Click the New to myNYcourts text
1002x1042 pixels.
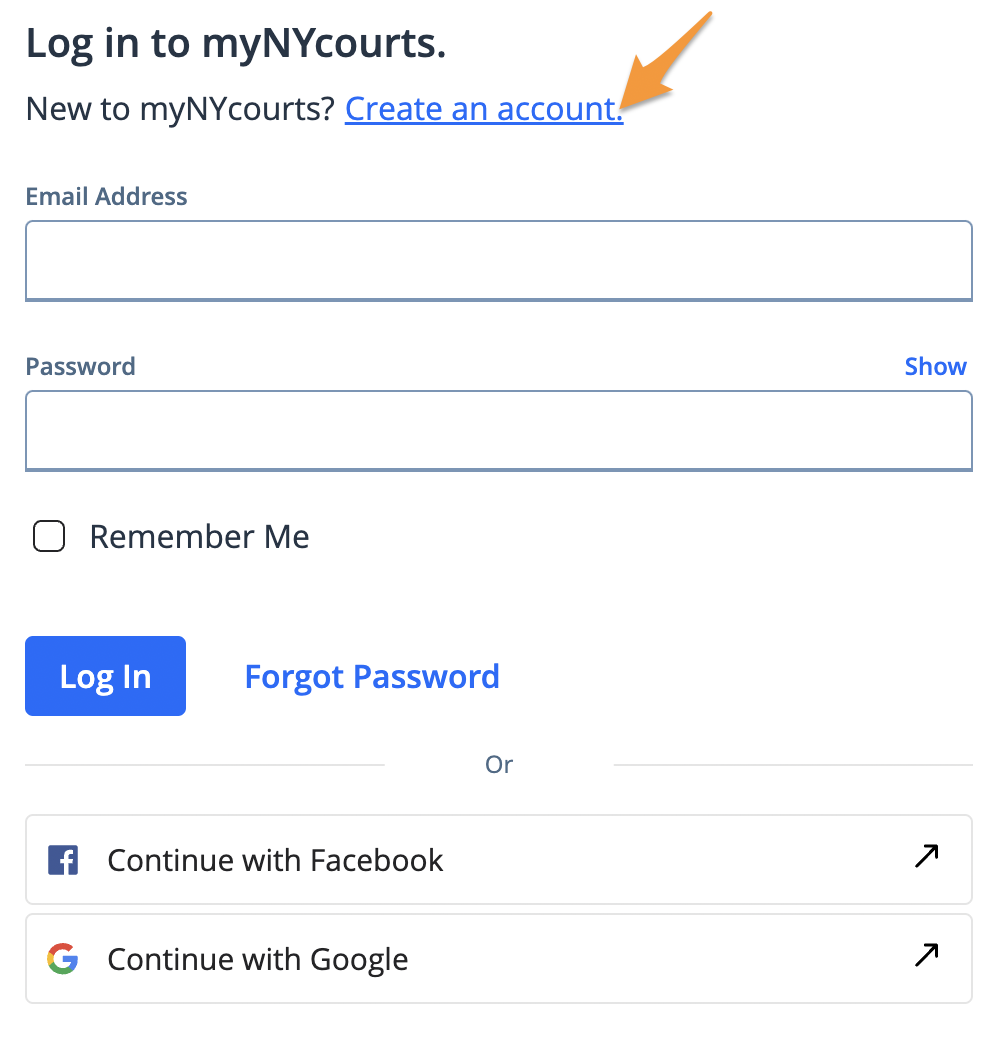pyautogui.click(x=179, y=109)
